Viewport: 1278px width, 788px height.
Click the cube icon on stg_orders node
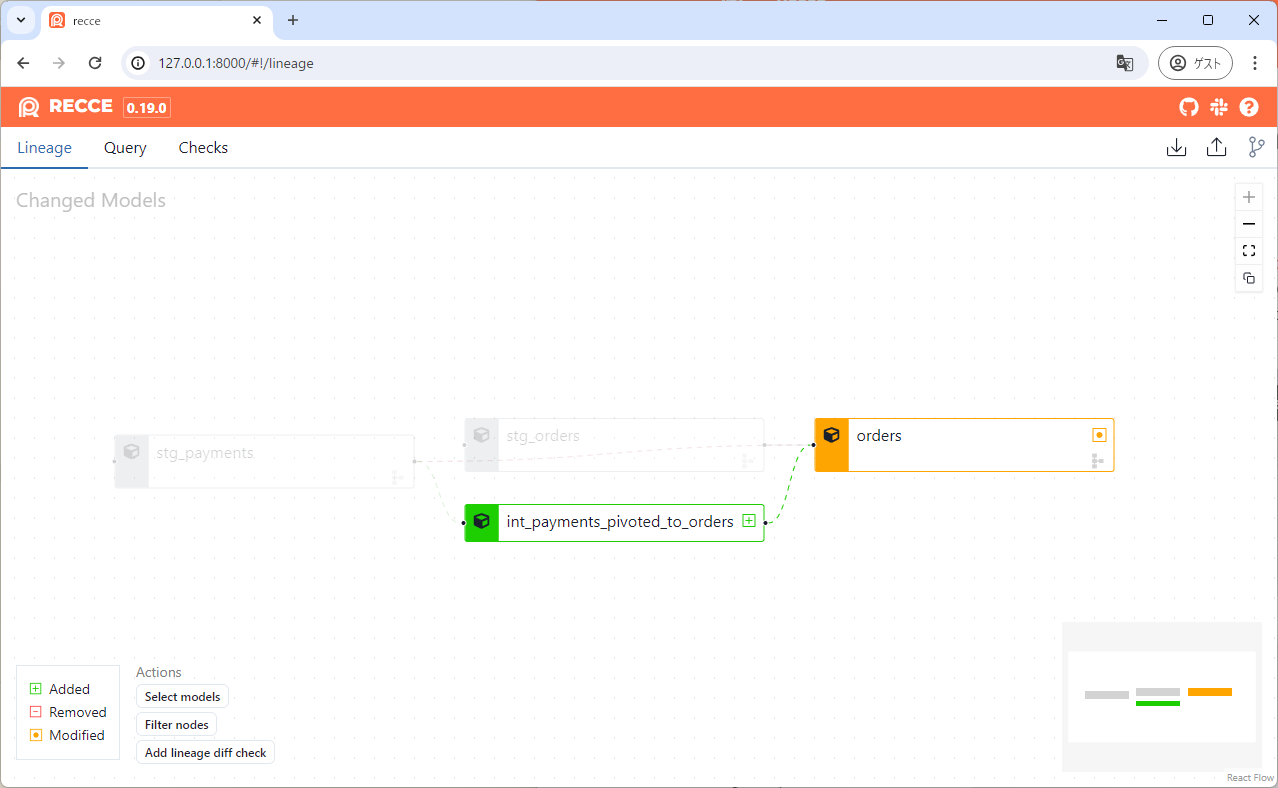coord(481,435)
